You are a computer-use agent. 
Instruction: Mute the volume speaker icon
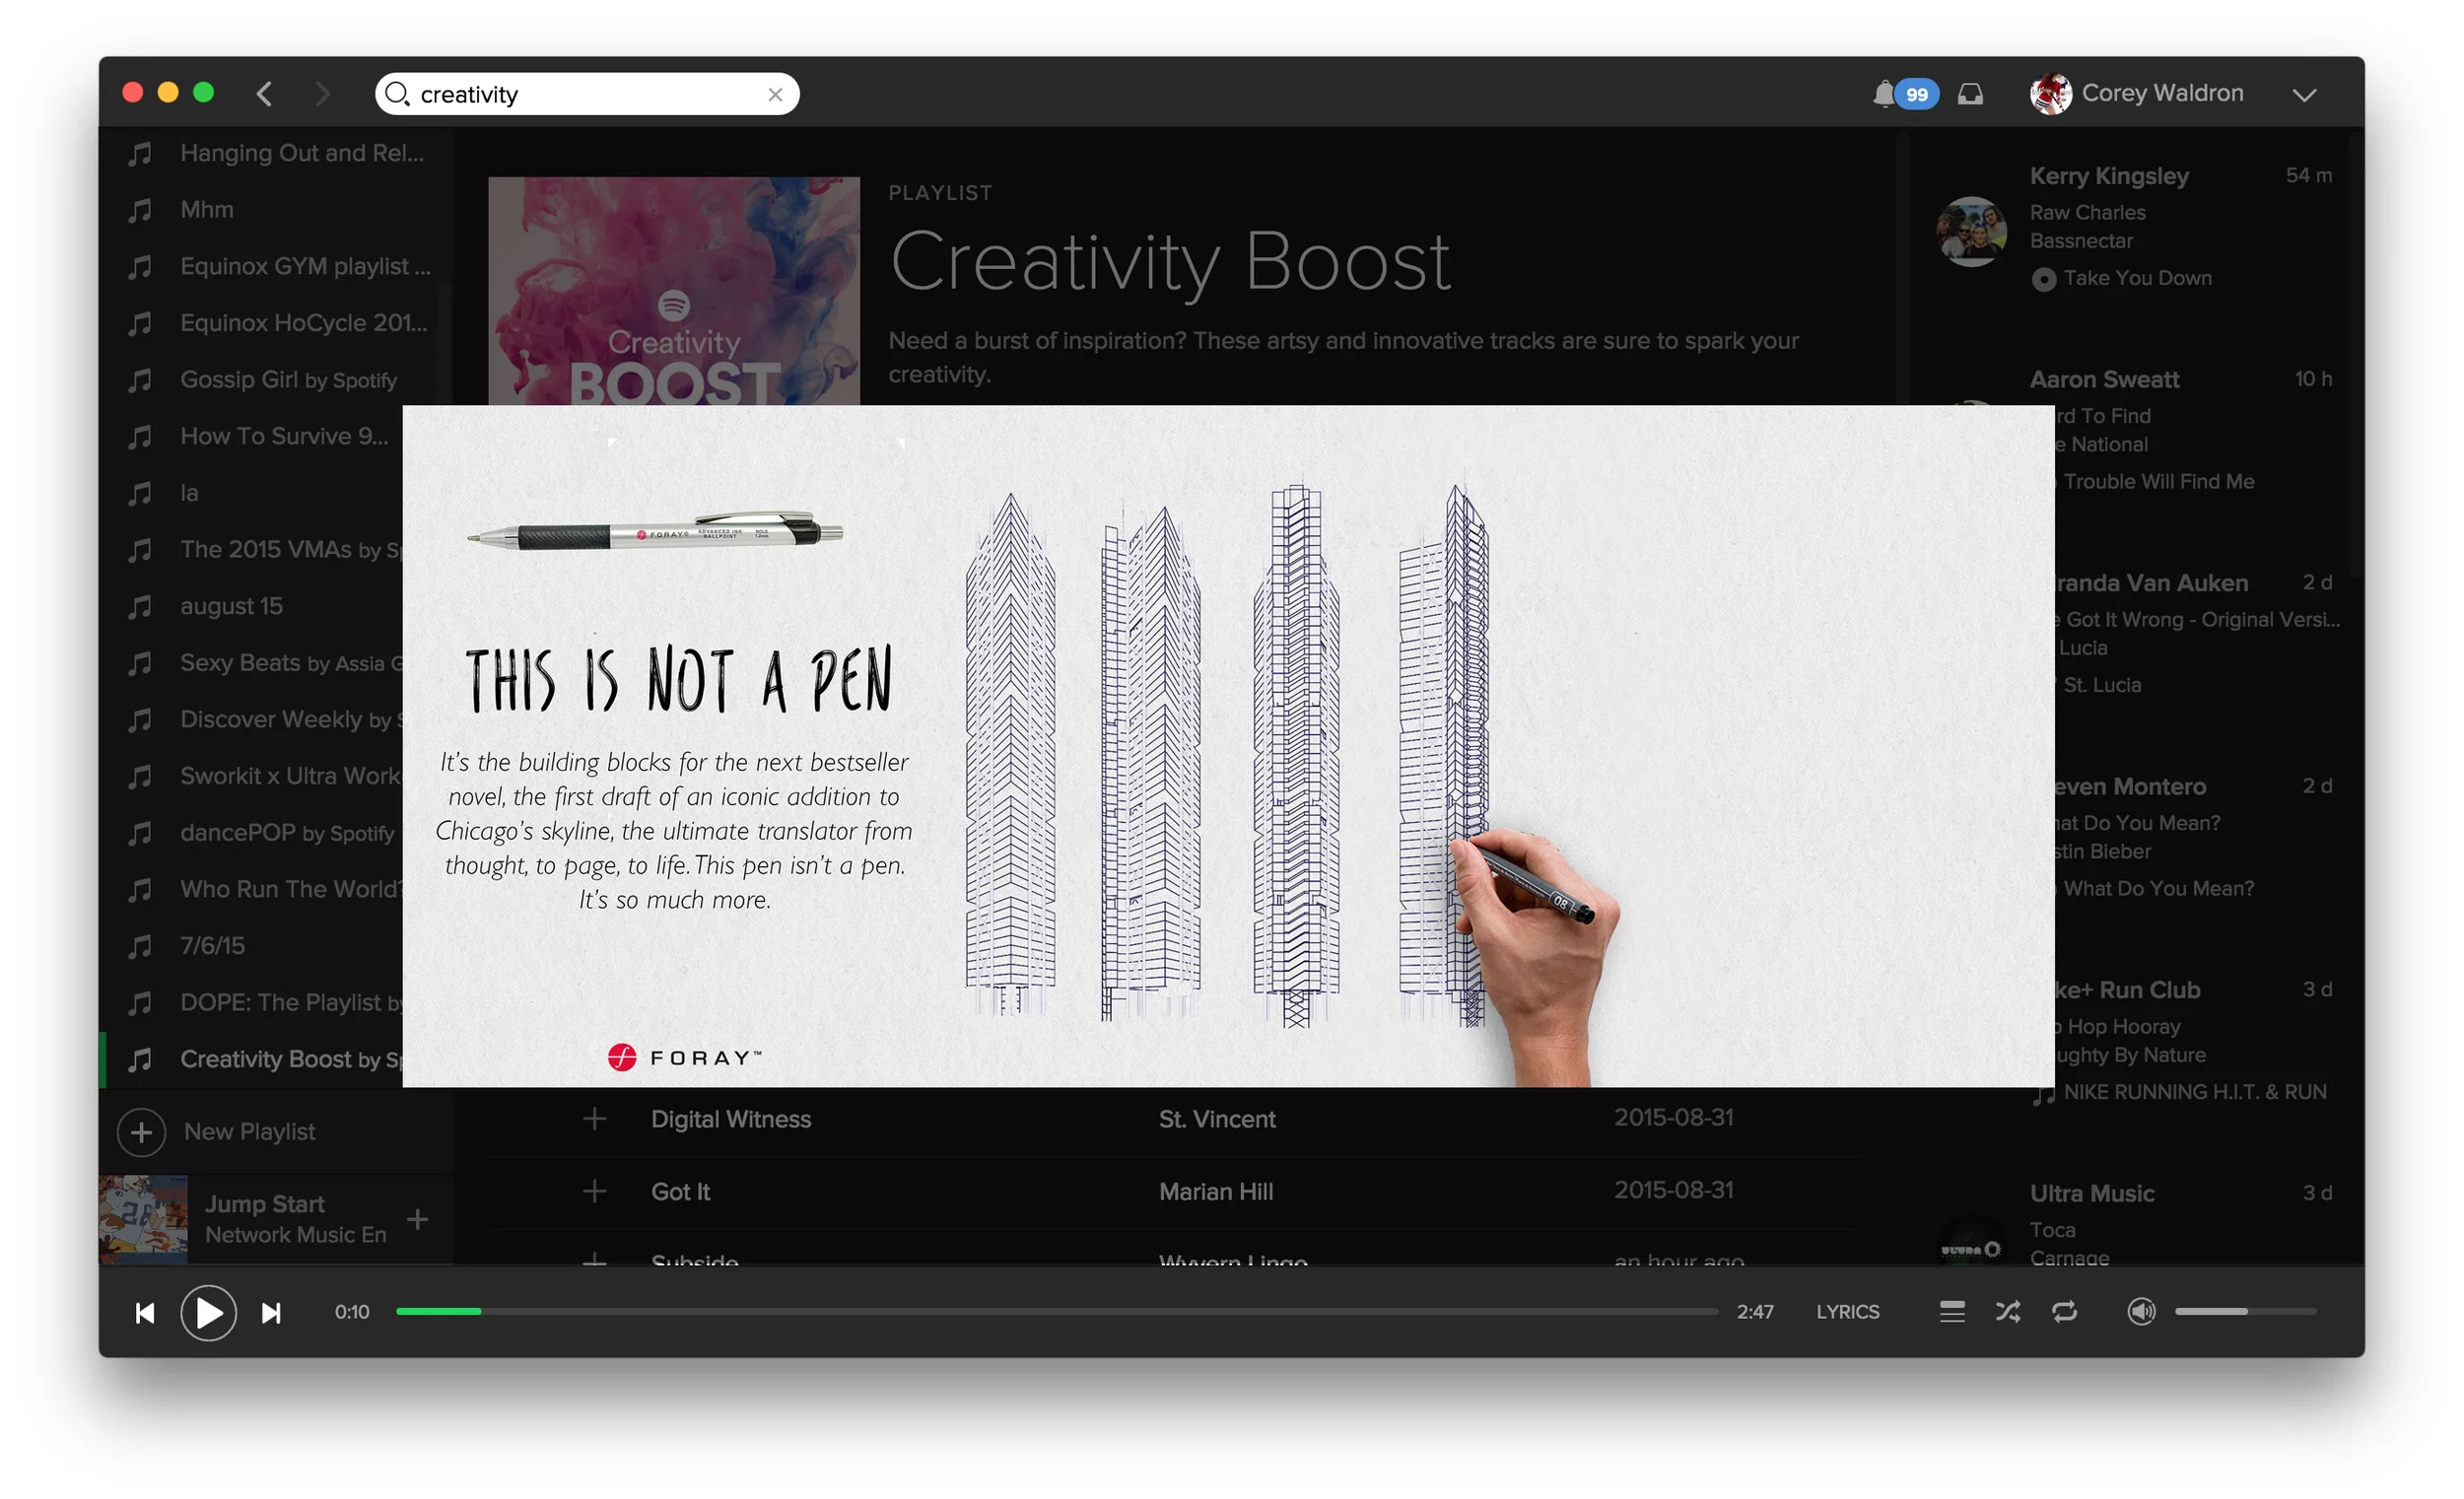(2141, 1312)
